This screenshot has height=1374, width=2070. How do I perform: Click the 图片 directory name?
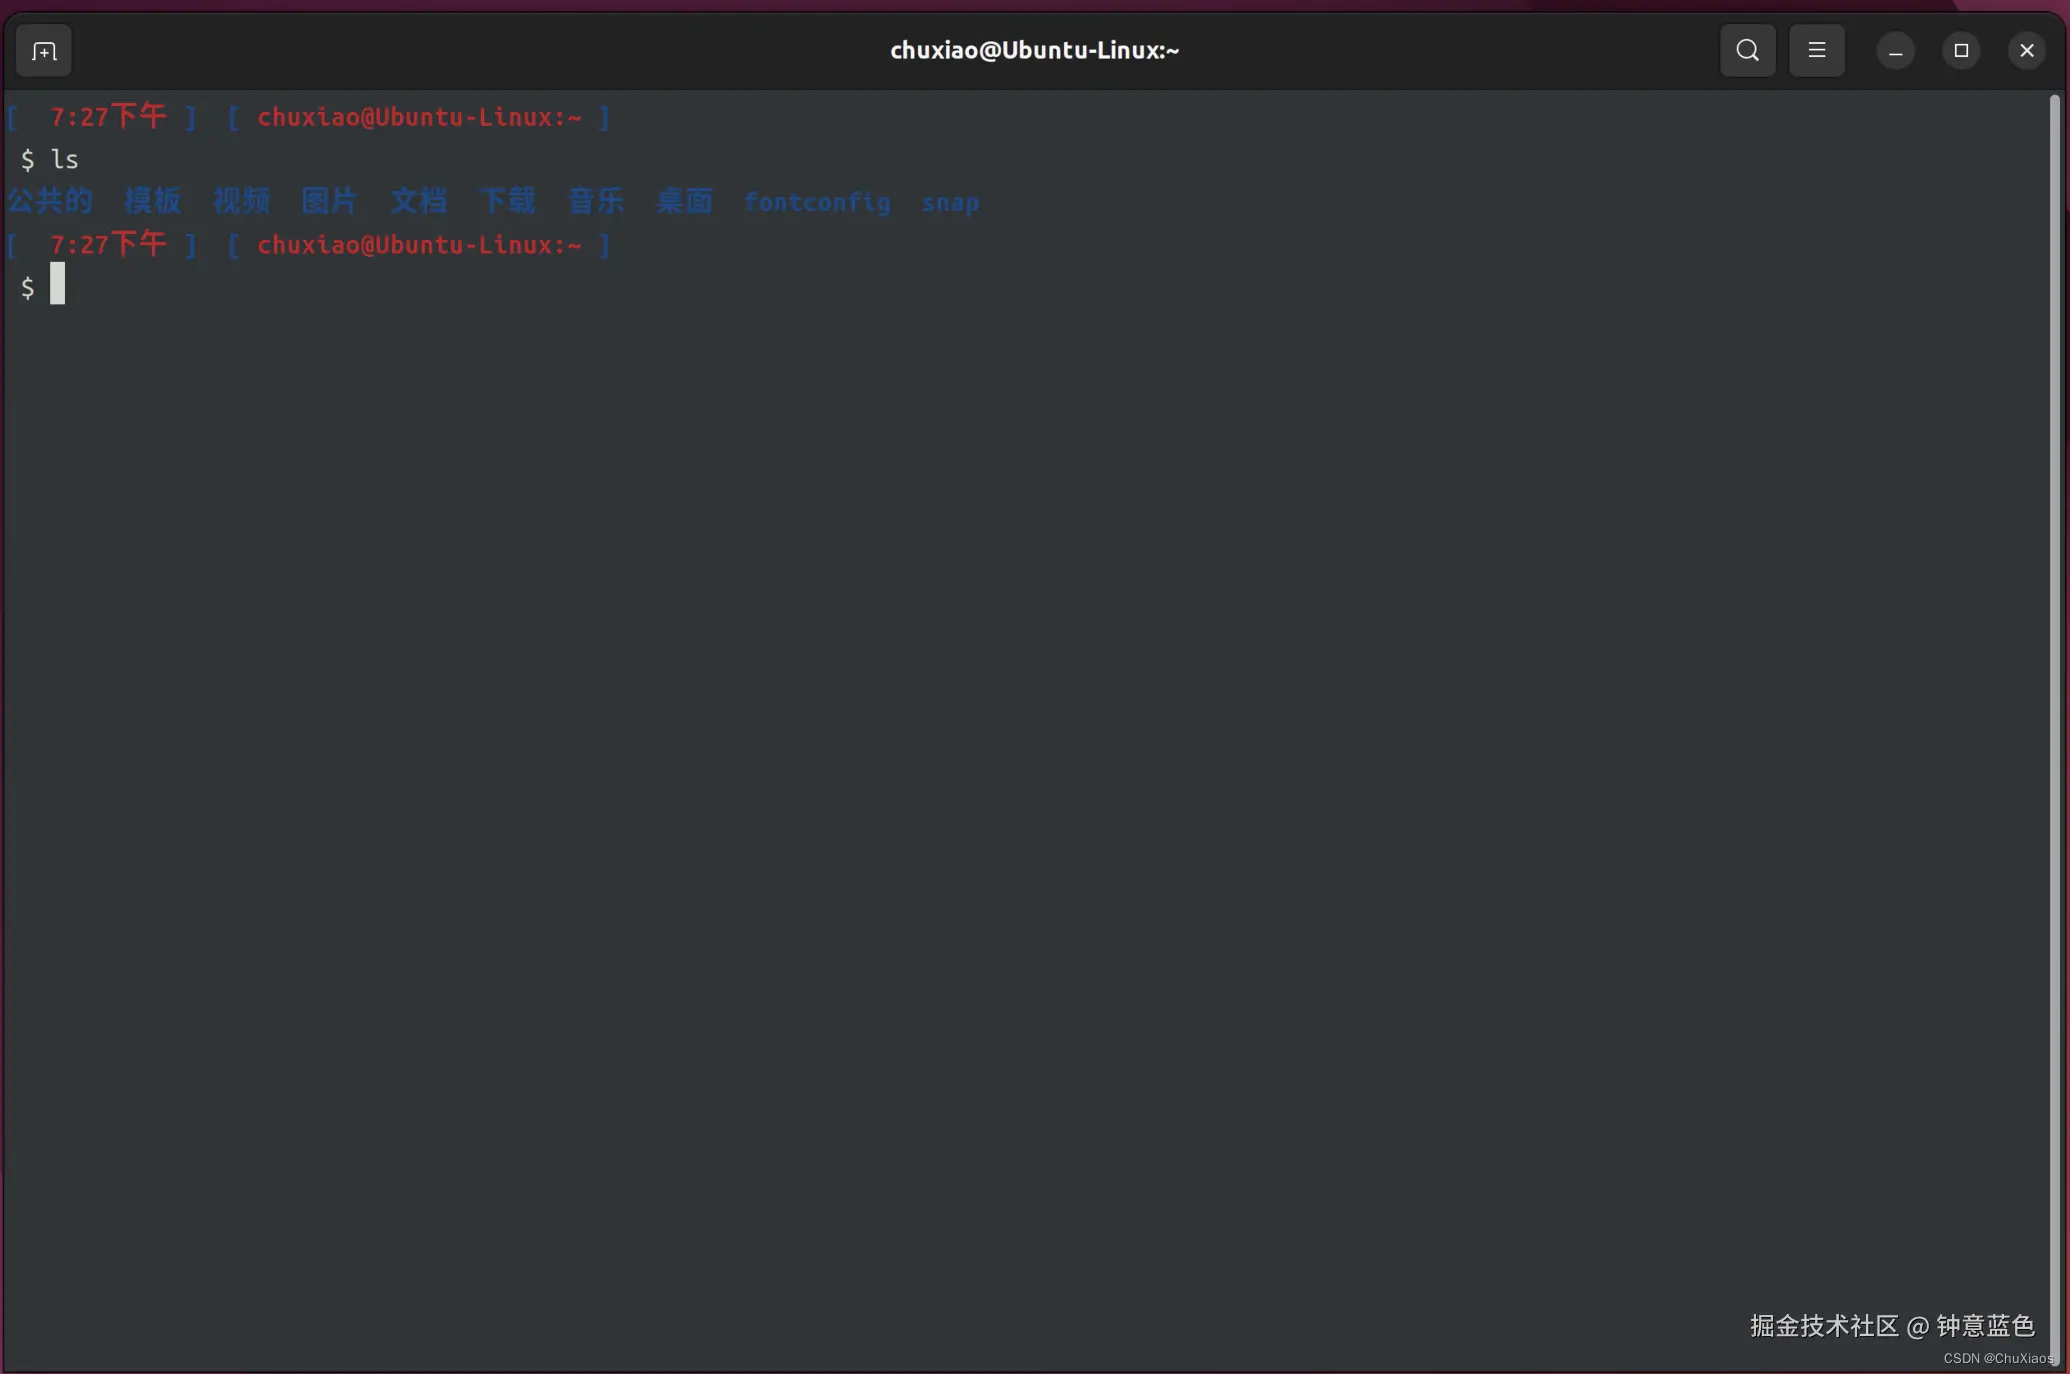pyautogui.click(x=329, y=202)
